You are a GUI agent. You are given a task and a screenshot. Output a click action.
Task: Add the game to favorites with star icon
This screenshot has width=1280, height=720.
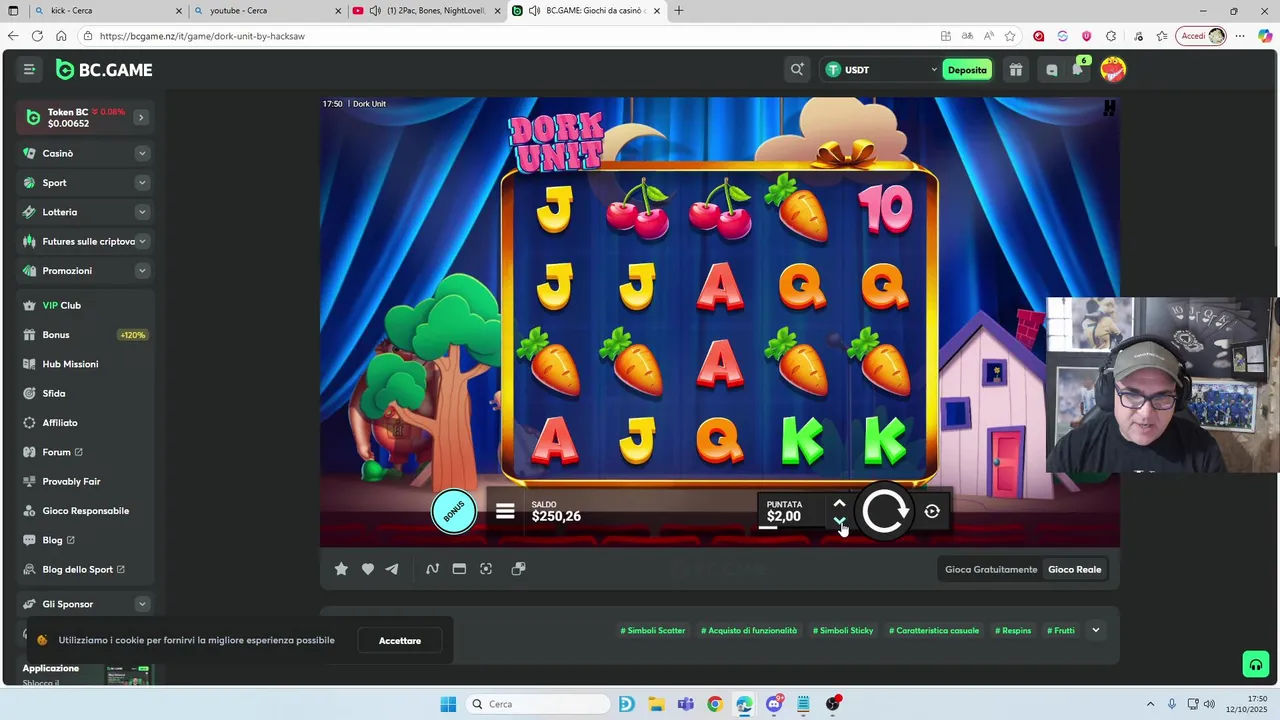341,569
